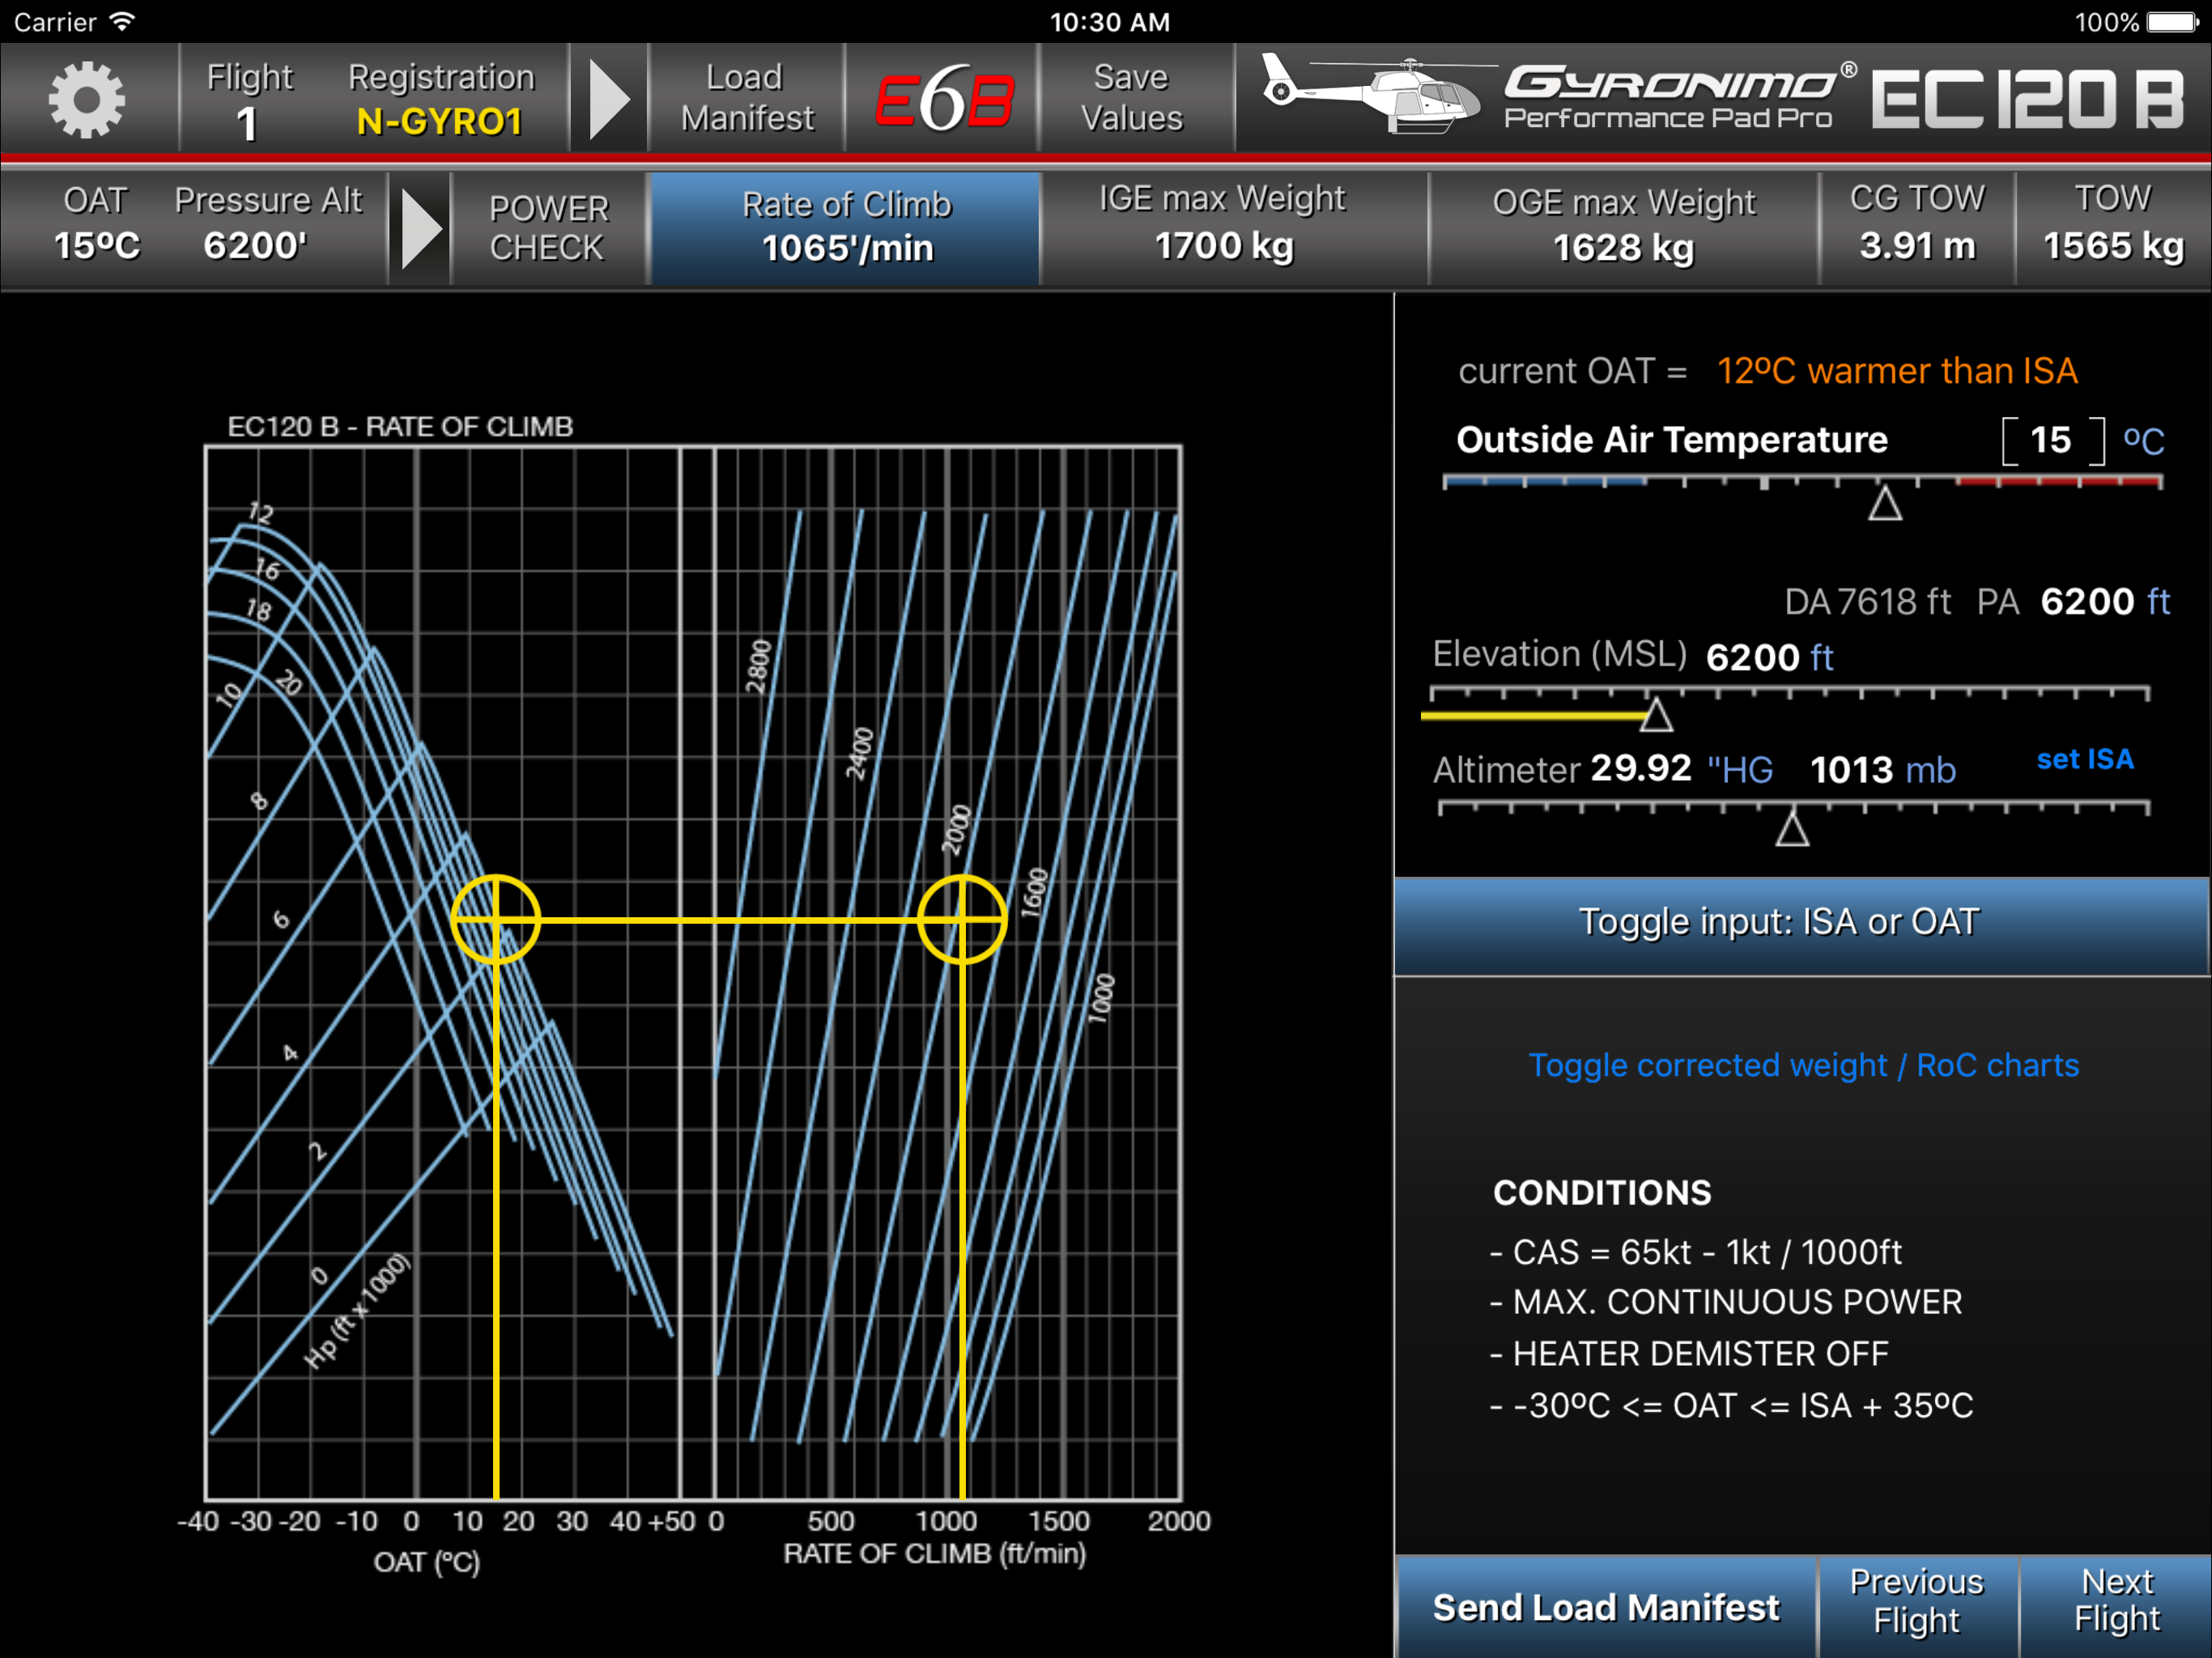This screenshot has height=1658, width=2212.
Task: Open the Flight 1 selector
Action: pos(248,99)
